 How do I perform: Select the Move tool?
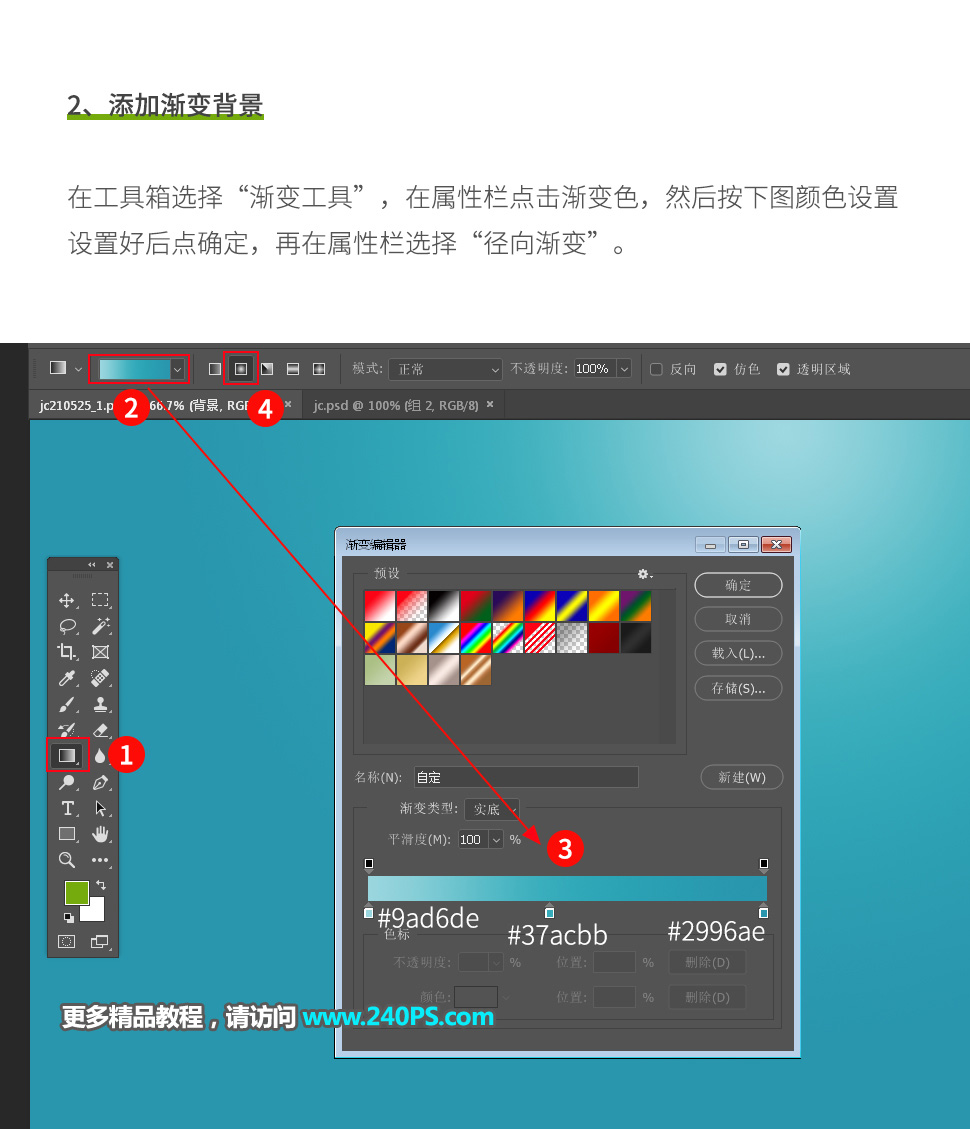coord(65,602)
